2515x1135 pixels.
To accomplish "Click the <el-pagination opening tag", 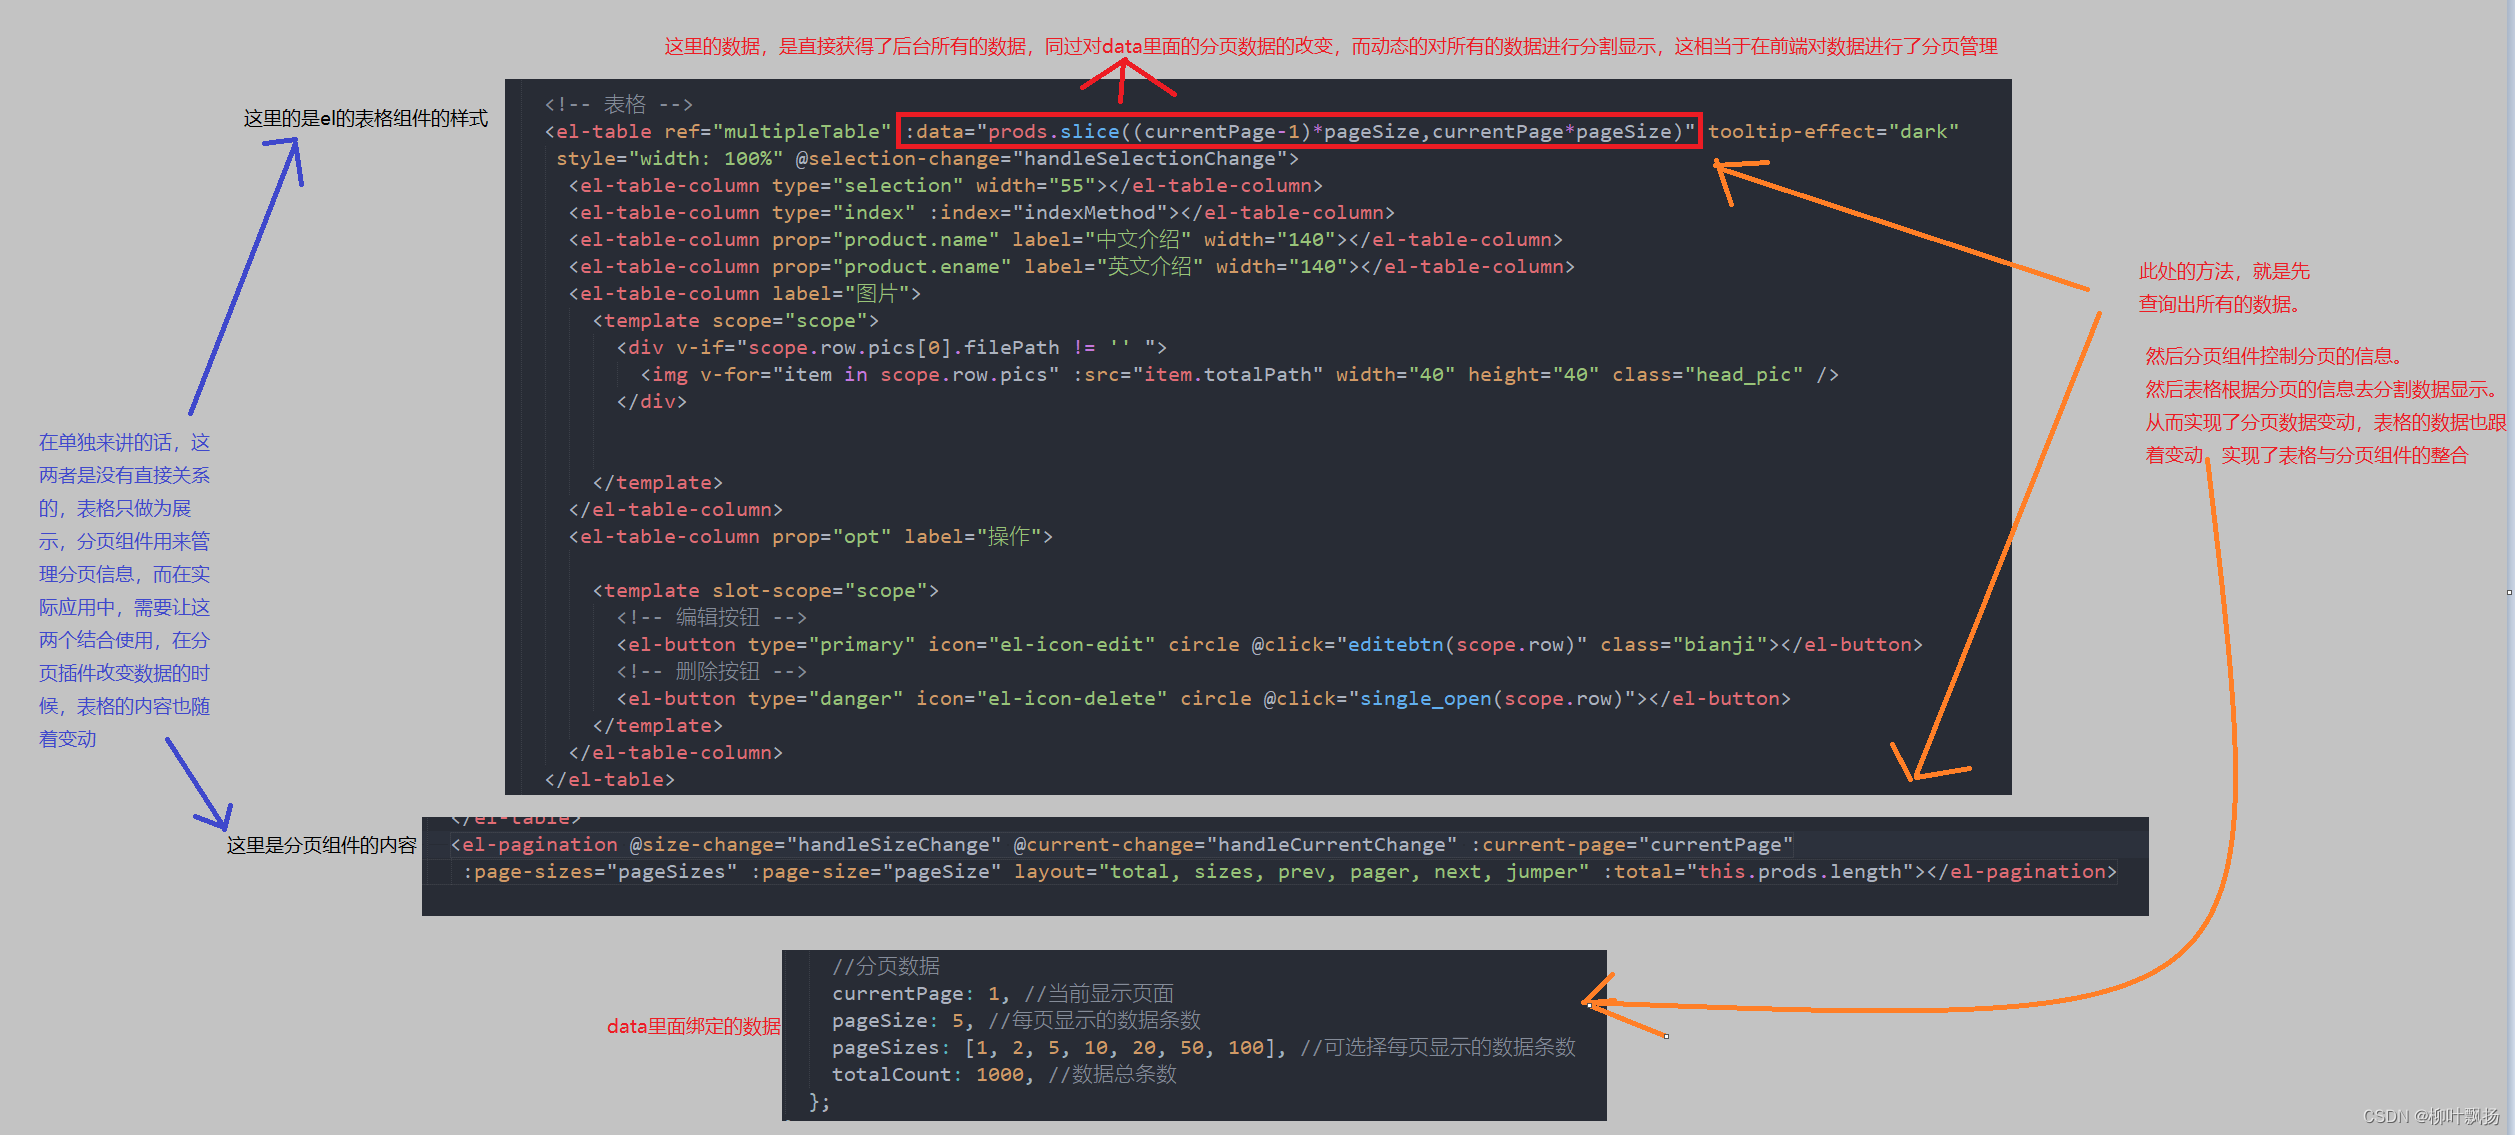I will coord(534,844).
